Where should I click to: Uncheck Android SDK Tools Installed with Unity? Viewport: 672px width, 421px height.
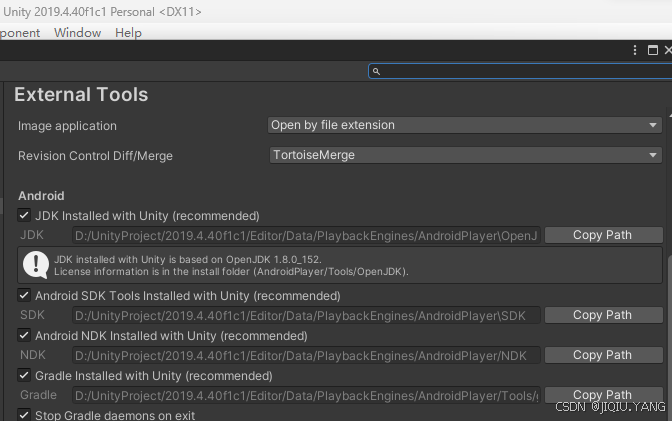pos(24,295)
